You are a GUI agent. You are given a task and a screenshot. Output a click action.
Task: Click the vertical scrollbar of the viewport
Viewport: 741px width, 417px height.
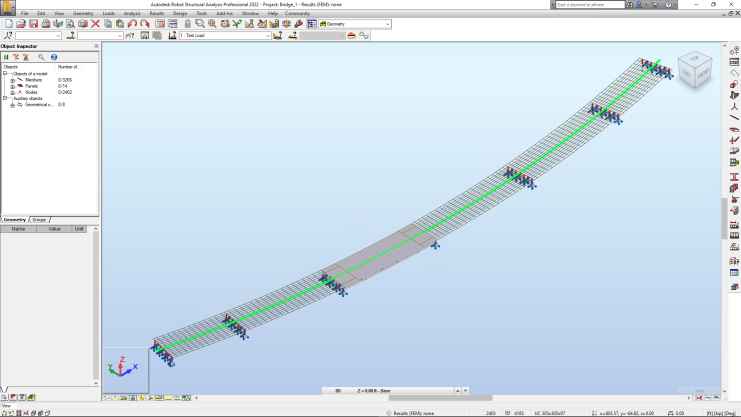tap(724, 215)
